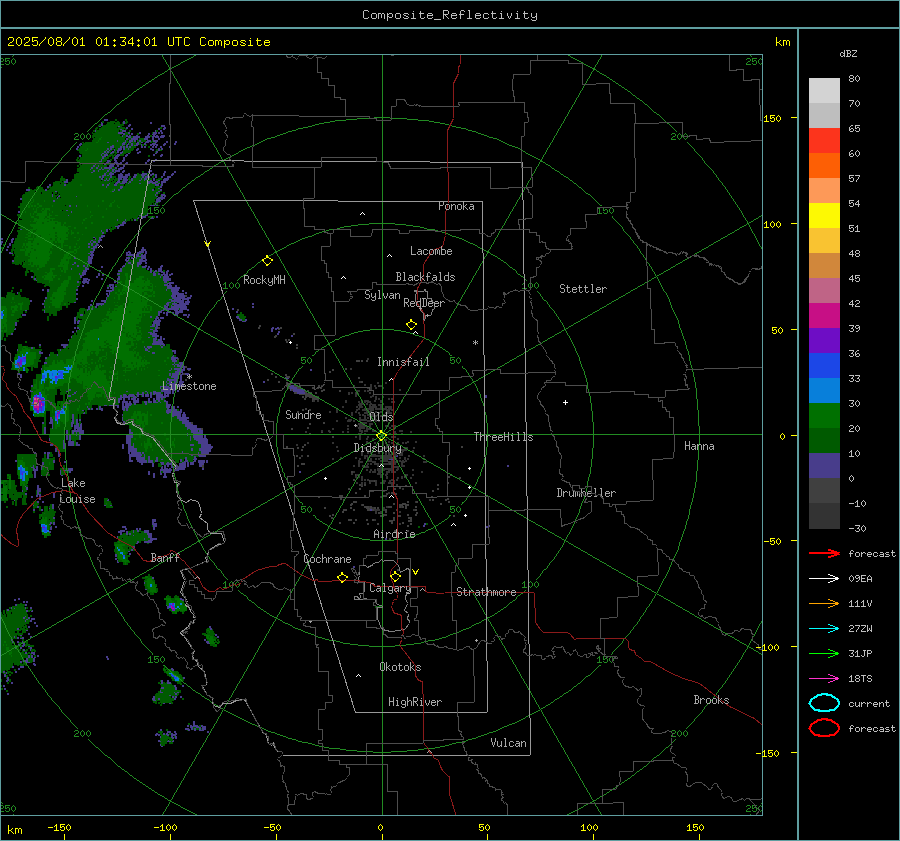Click the Limestone label
900x841 pixels.
pos(189,386)
